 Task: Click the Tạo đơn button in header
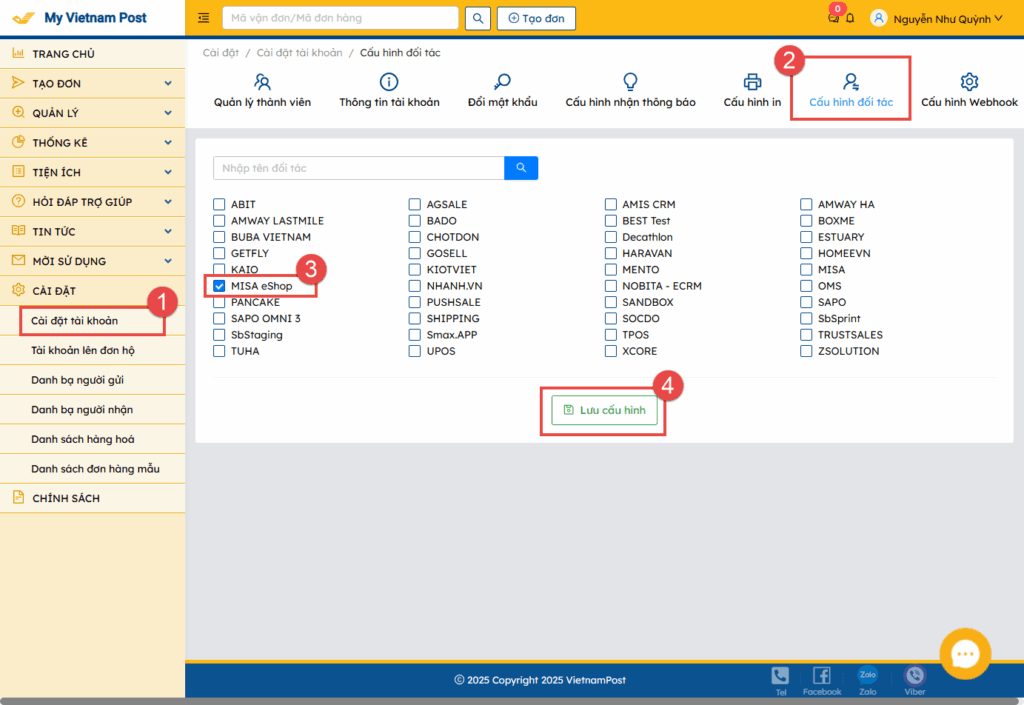(x=536, y=18)
